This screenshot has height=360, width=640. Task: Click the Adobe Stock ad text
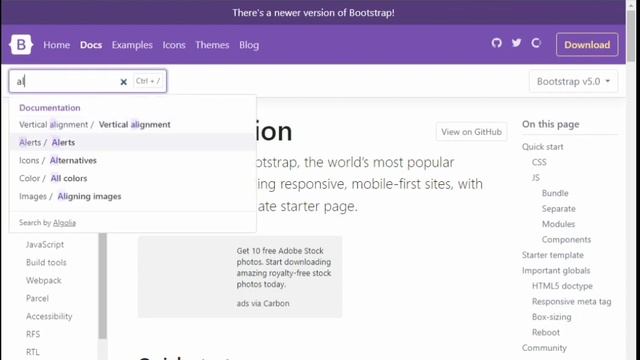[284, 267]
